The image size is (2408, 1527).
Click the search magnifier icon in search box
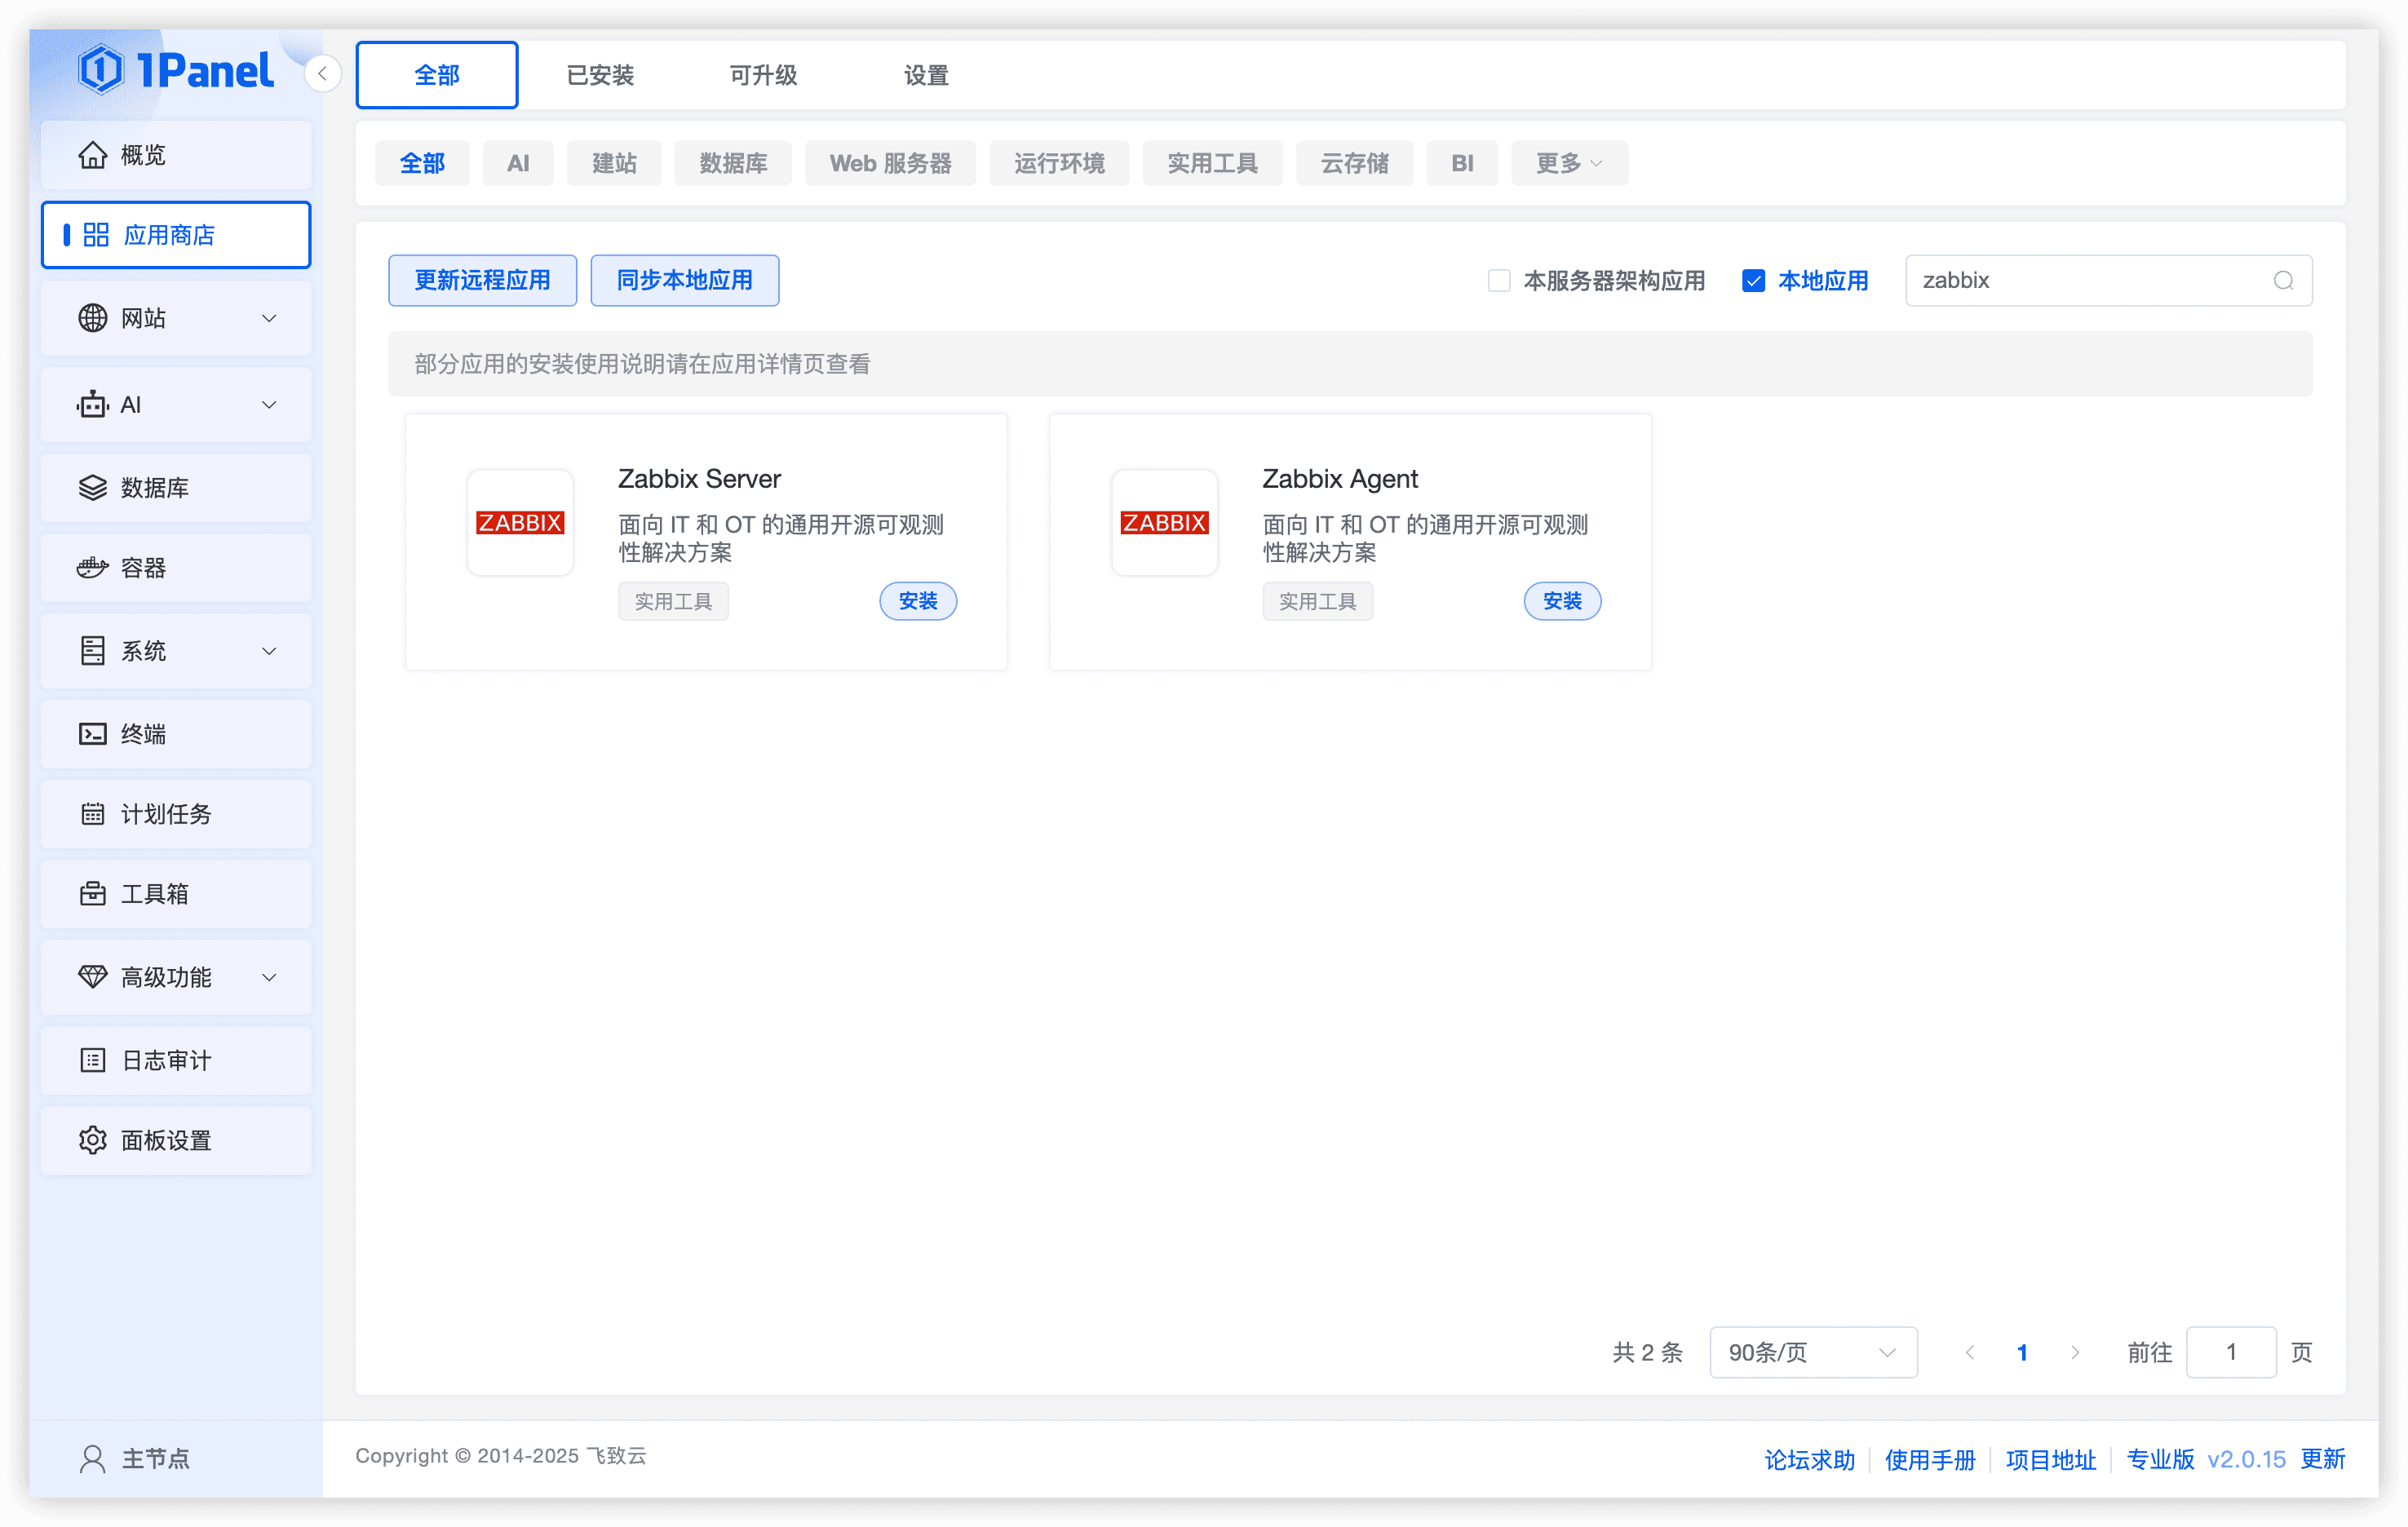(x=2283, y=281)
